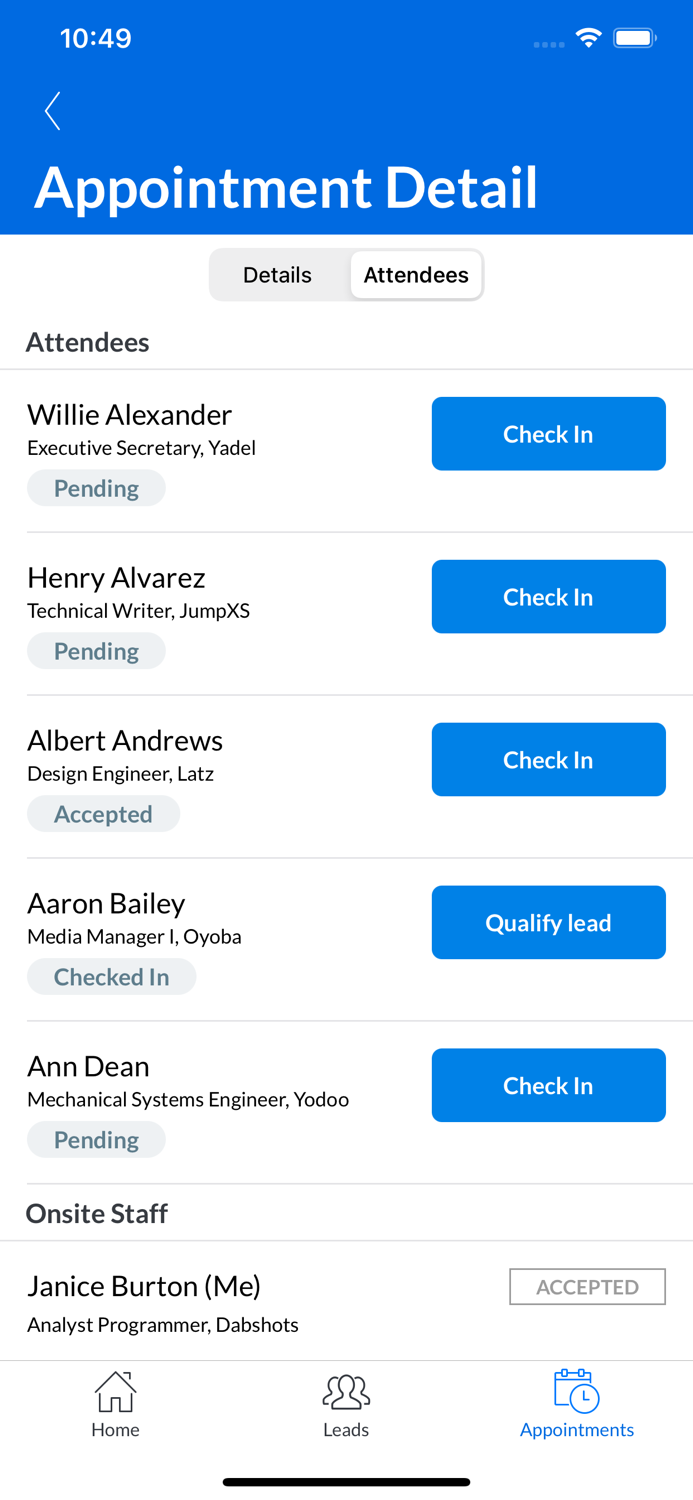
Task: Tap the battery indicator in status bar
Action: coord(633,37)
